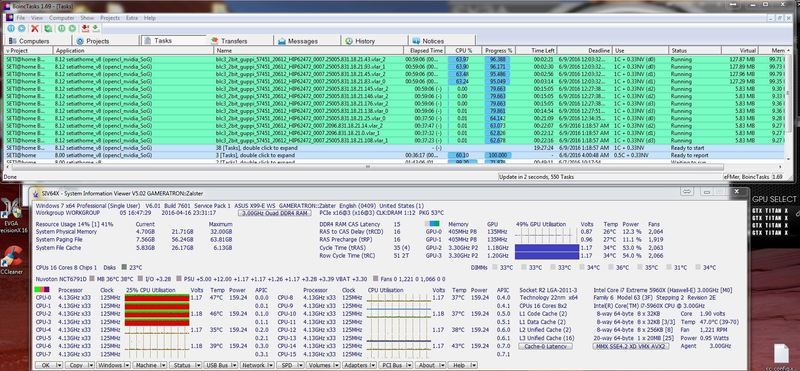Switch to the Projects tab

(105, 41)
